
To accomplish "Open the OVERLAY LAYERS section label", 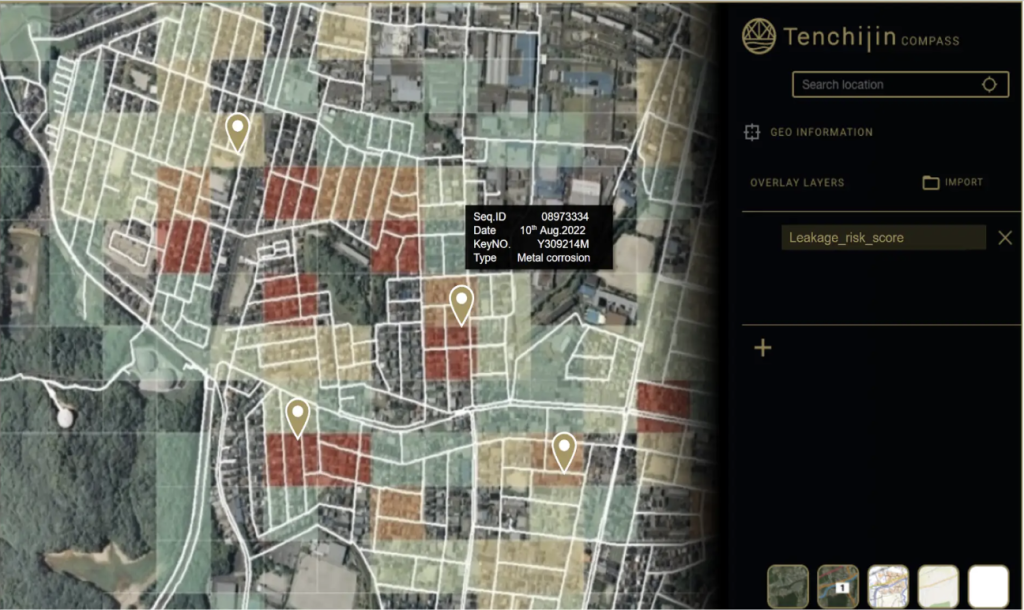I will [x=797, y=183].
